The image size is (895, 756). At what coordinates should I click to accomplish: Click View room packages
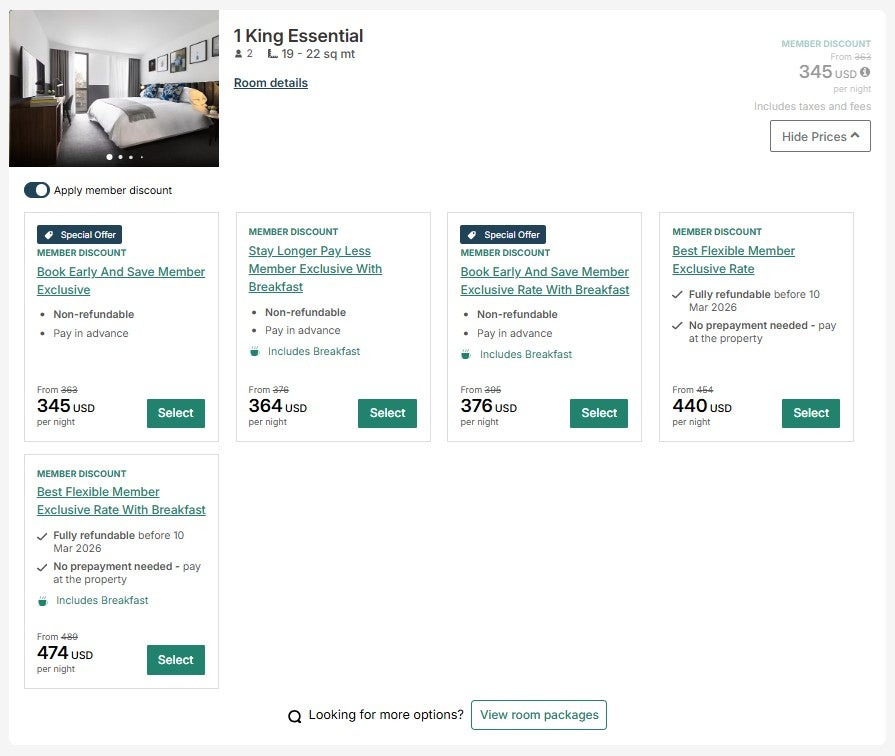pos(539,715)
